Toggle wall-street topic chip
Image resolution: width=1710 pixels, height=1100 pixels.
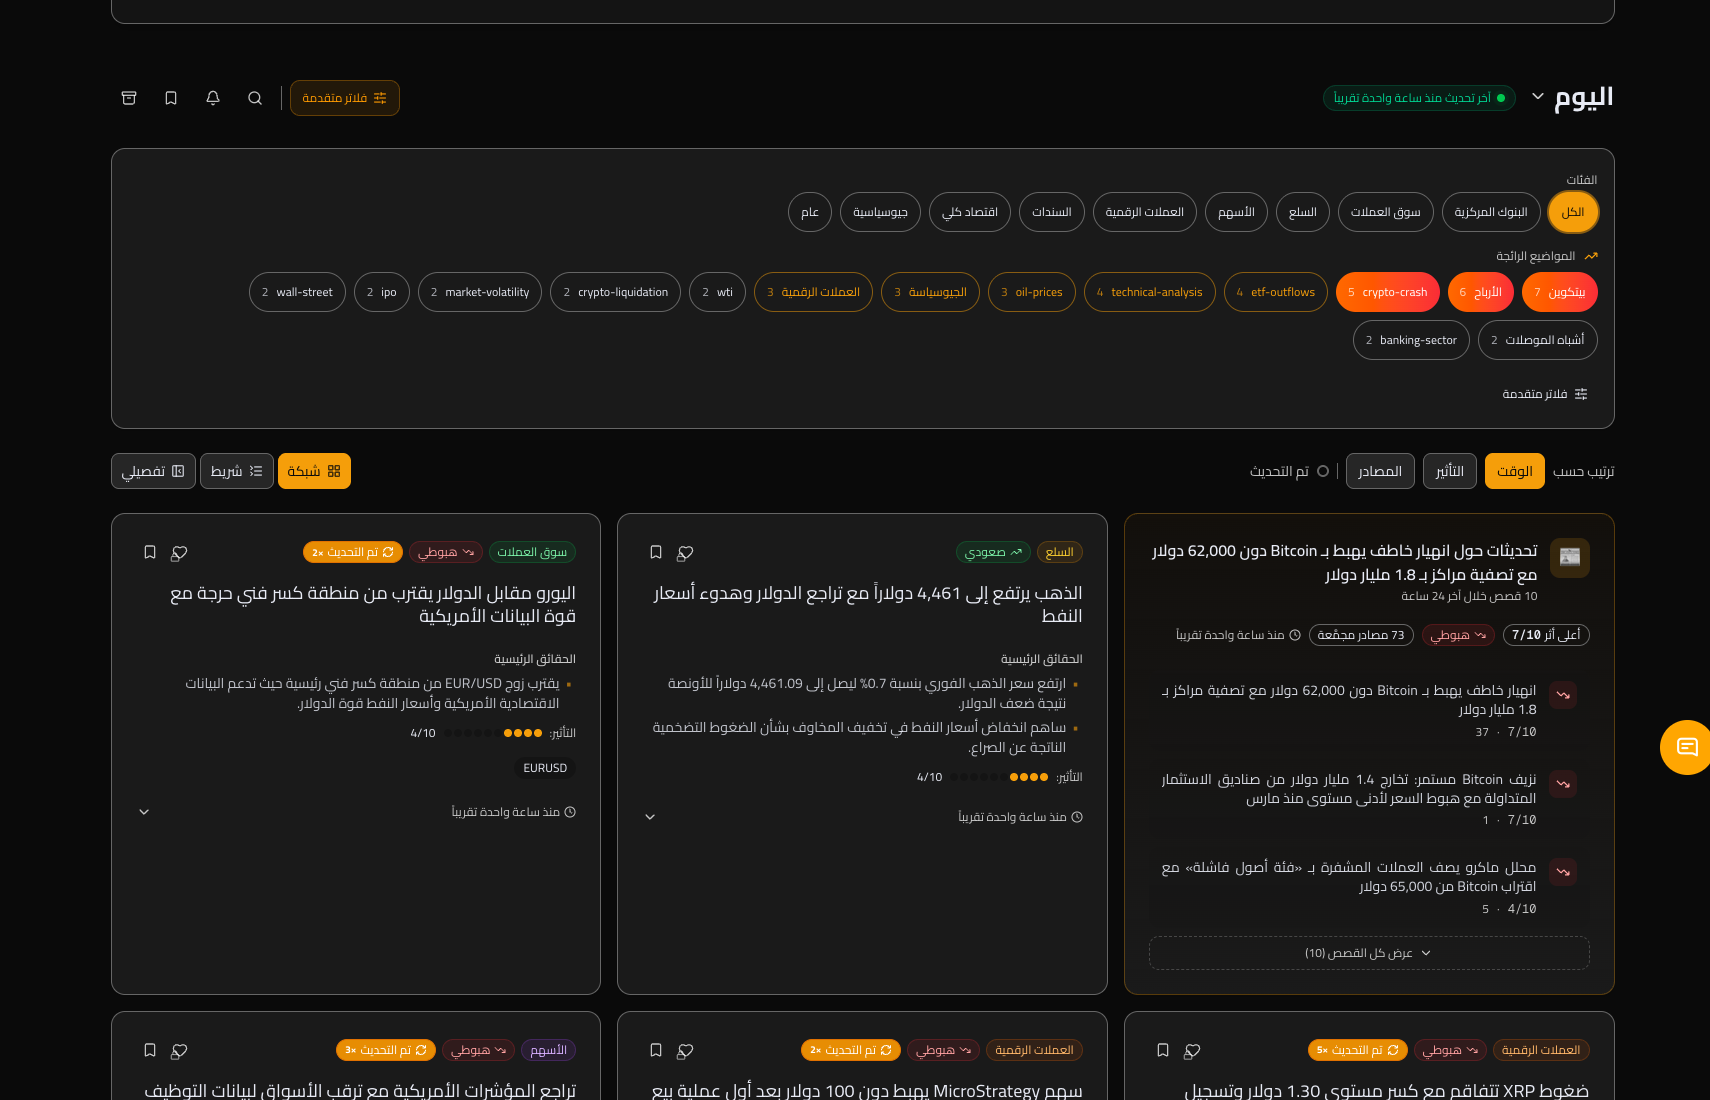(x=297, y=292)
